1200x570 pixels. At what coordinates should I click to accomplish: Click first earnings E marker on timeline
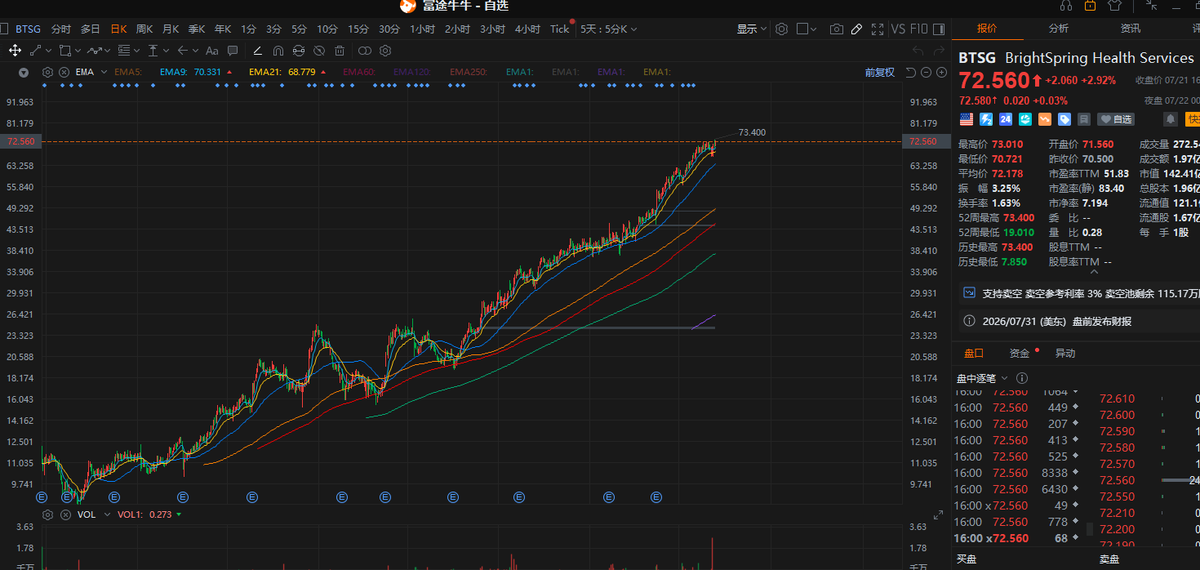tap(42, 497)
